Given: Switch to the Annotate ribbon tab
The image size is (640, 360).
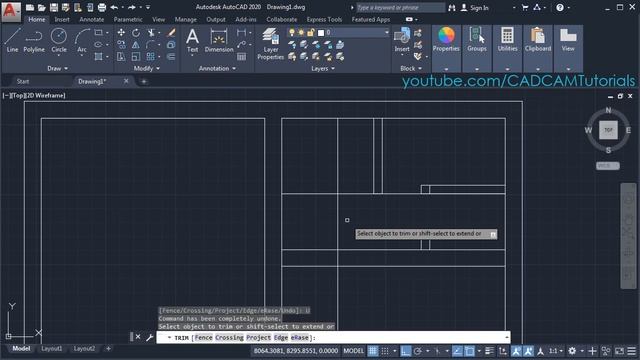Looking at the screenshot, I should click(x=91, y=19).
